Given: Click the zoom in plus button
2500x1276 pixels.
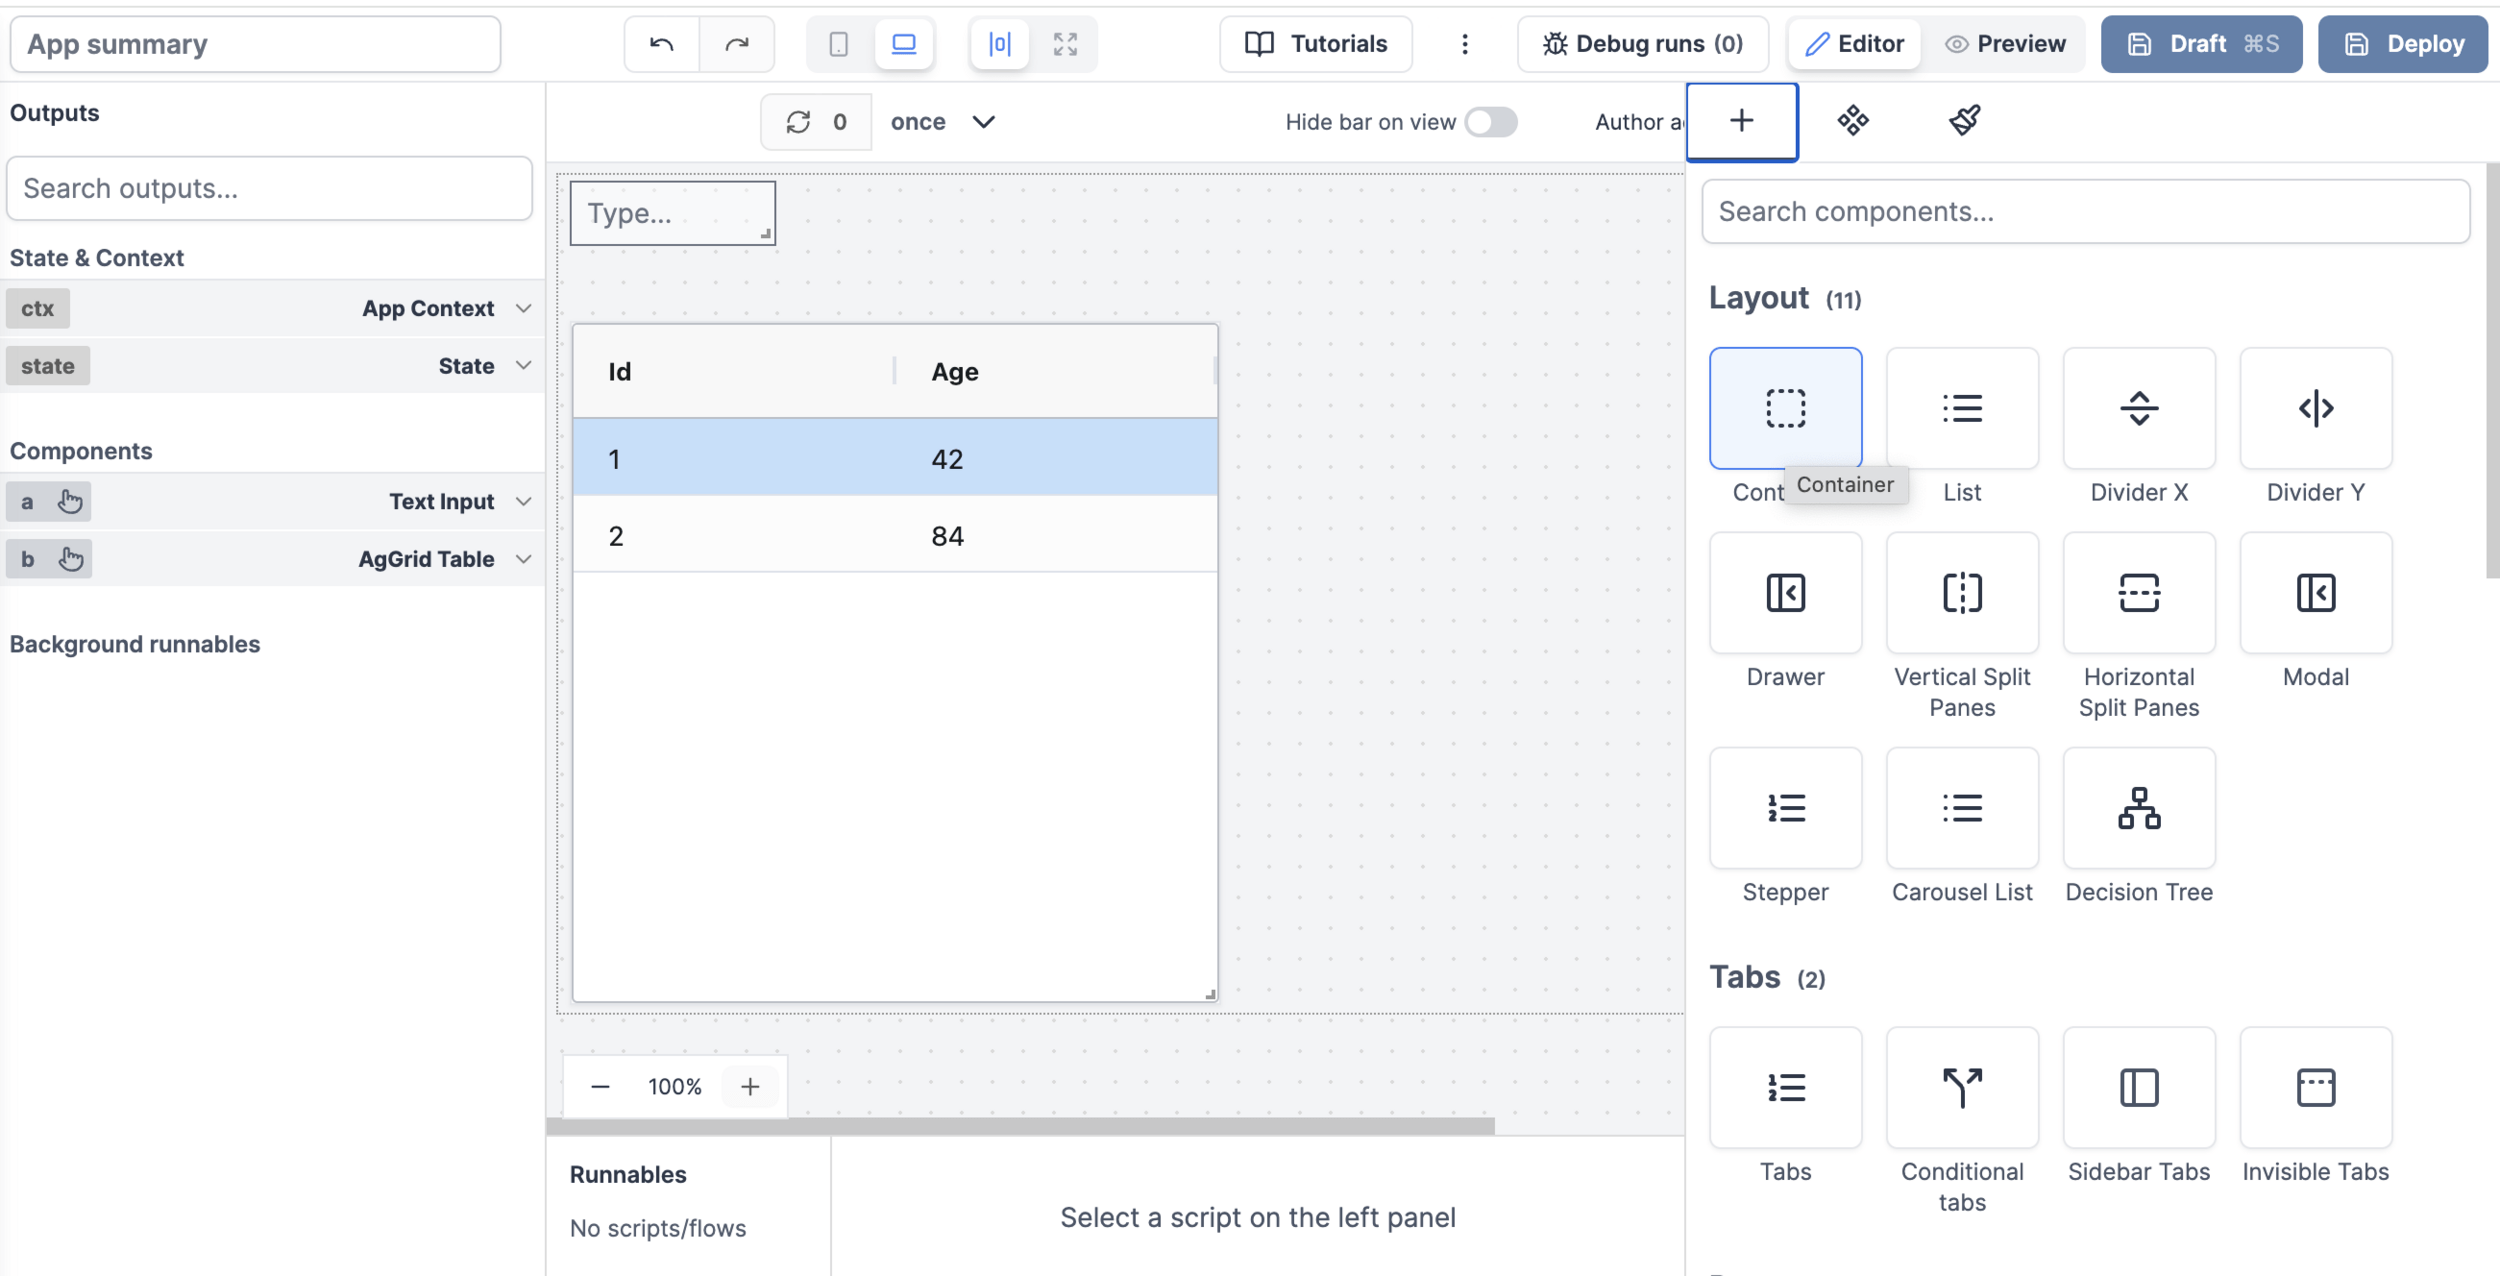Looking at the screenshot, I should tap(750, 1086).
